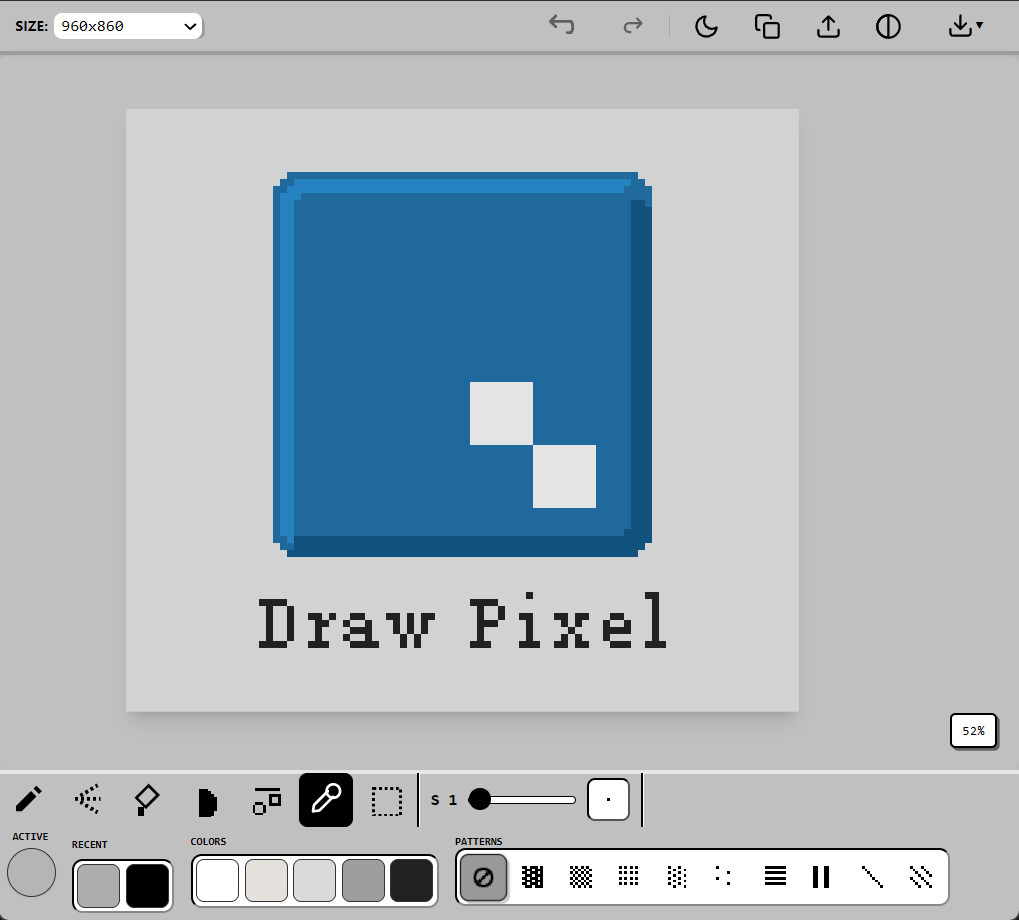Click the redo arrow
1019x920 pixels.
click(632, 25)
